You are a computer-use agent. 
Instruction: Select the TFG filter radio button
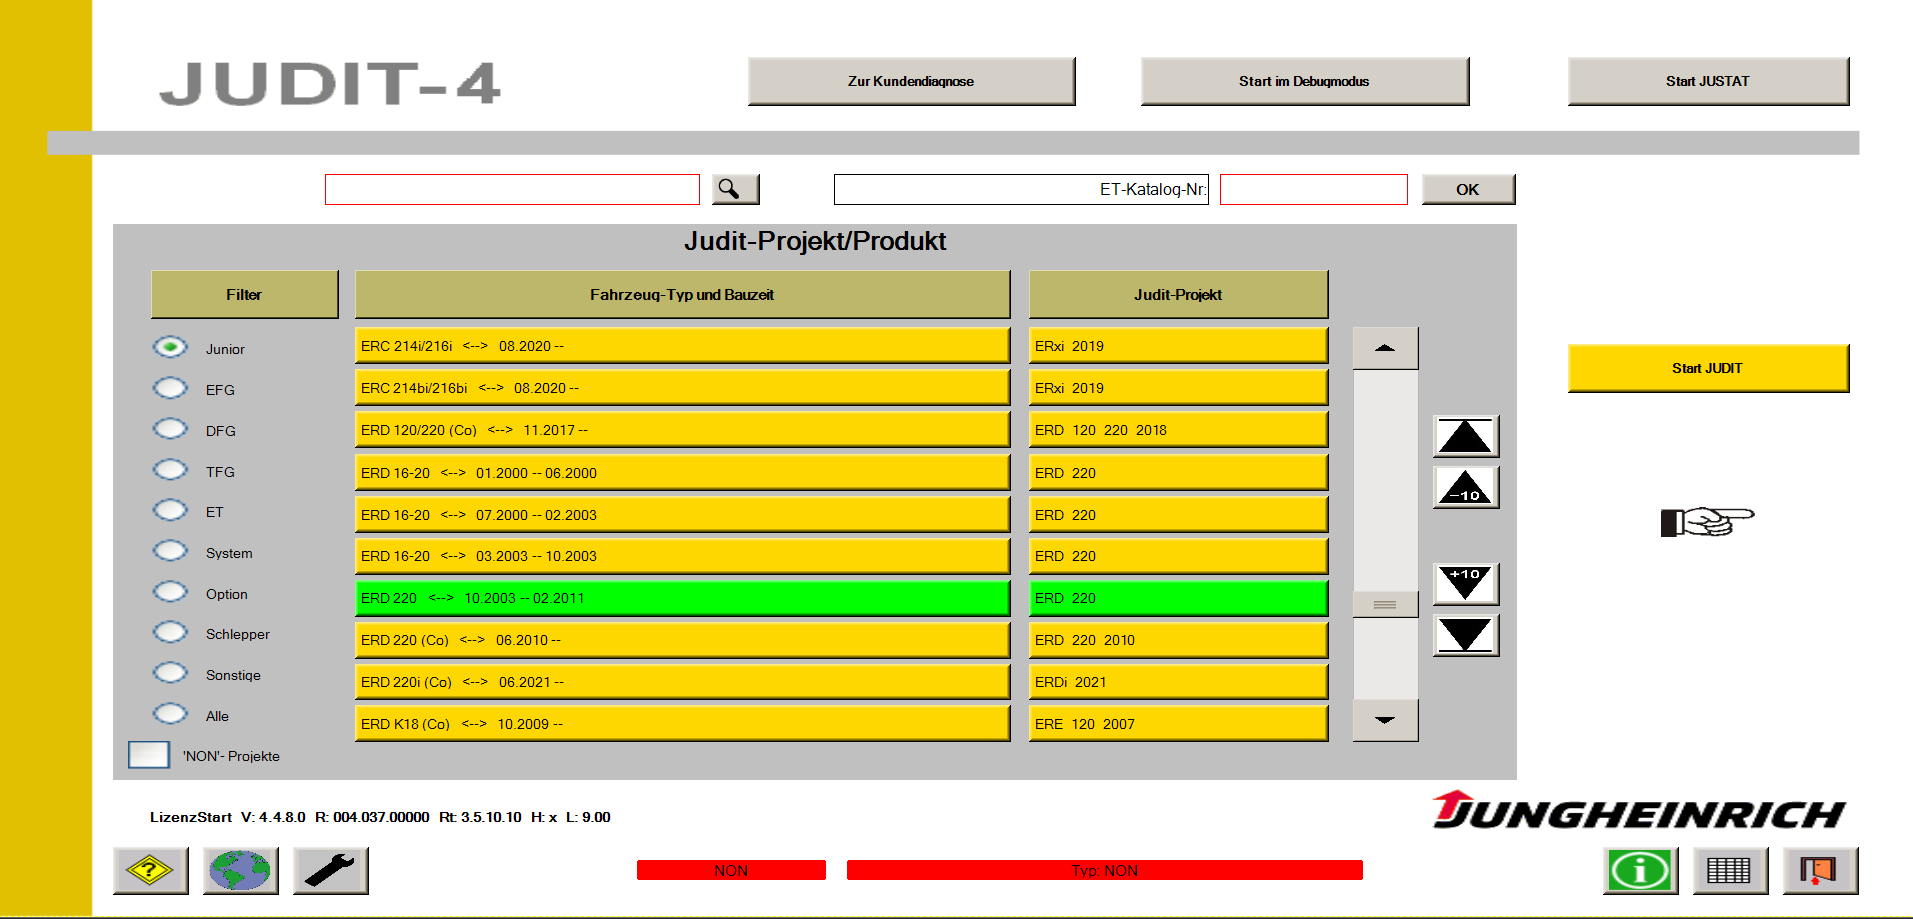tap(170, 470)
